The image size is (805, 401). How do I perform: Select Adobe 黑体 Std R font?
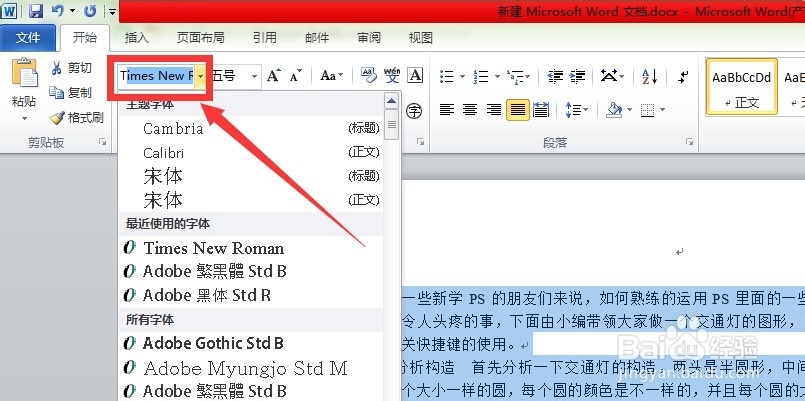tap(251, 295)
